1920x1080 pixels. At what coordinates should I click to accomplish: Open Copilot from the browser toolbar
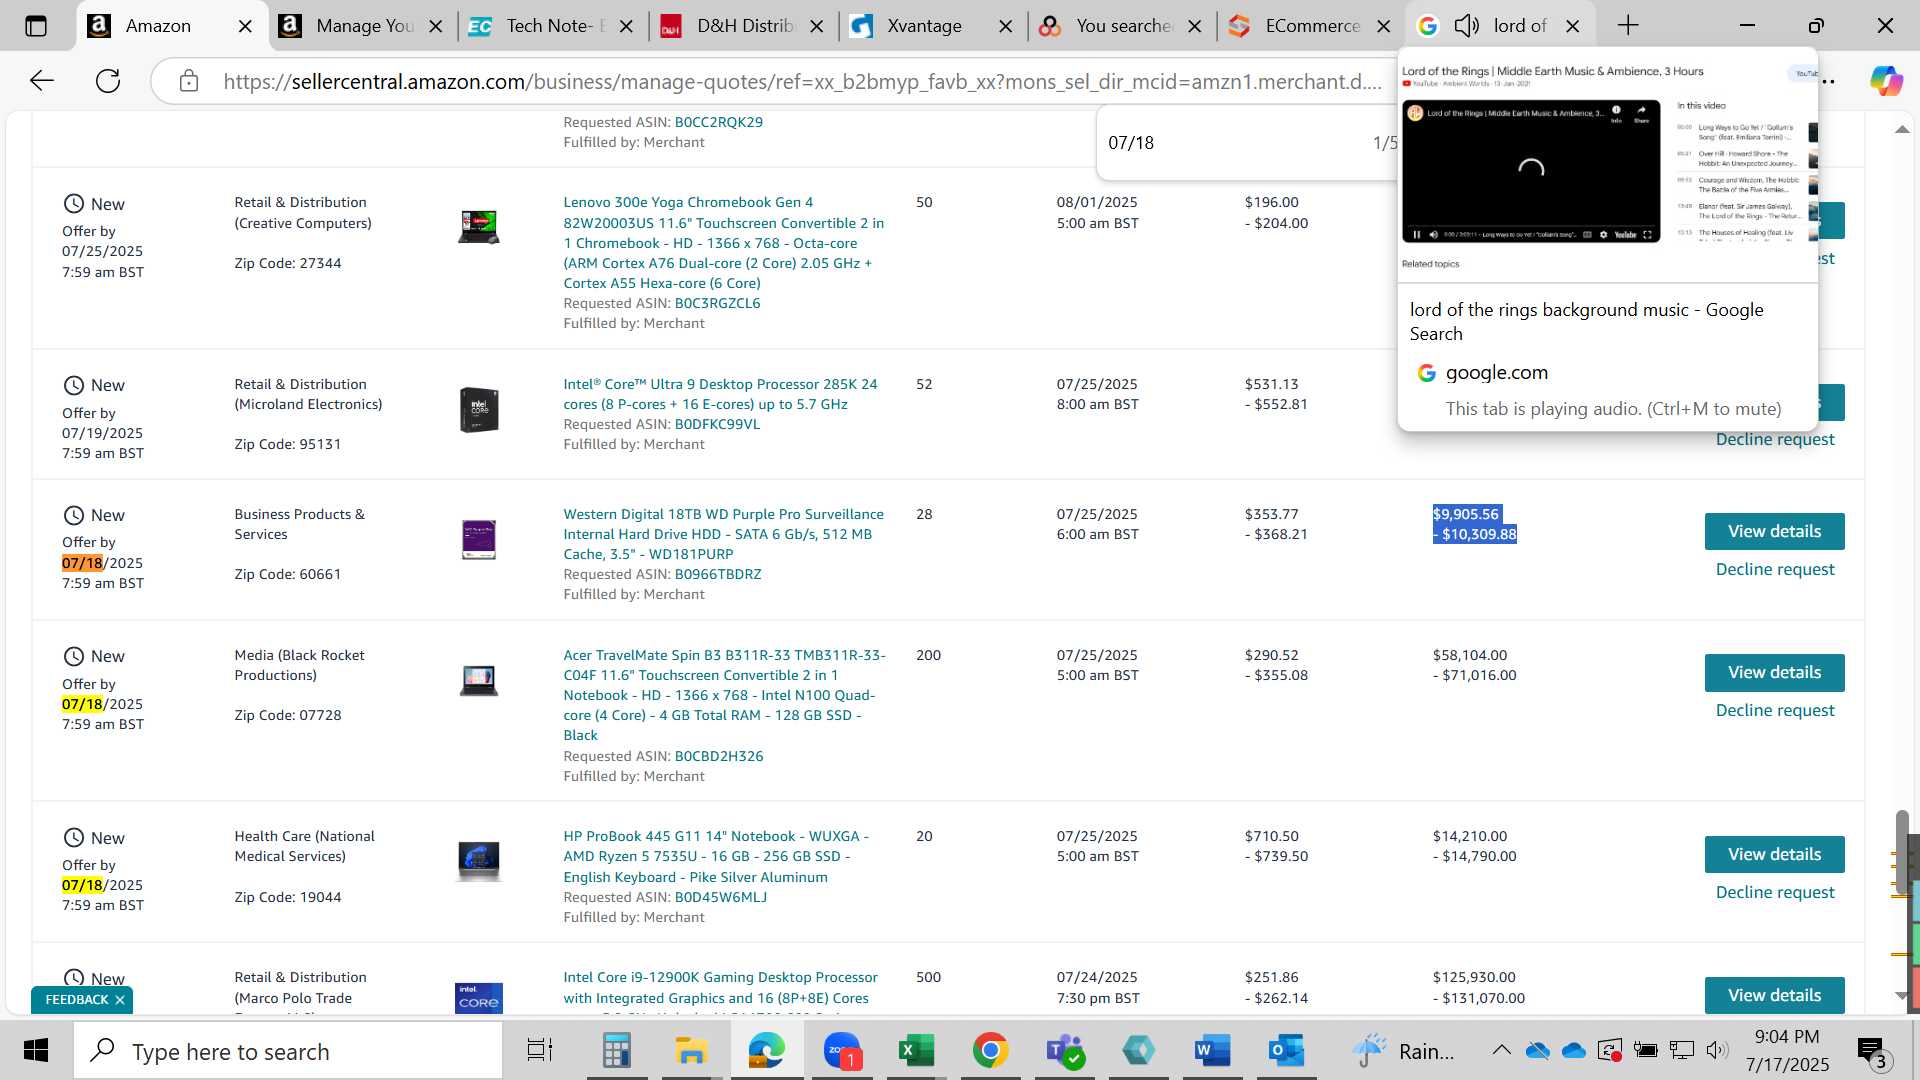1886,81
